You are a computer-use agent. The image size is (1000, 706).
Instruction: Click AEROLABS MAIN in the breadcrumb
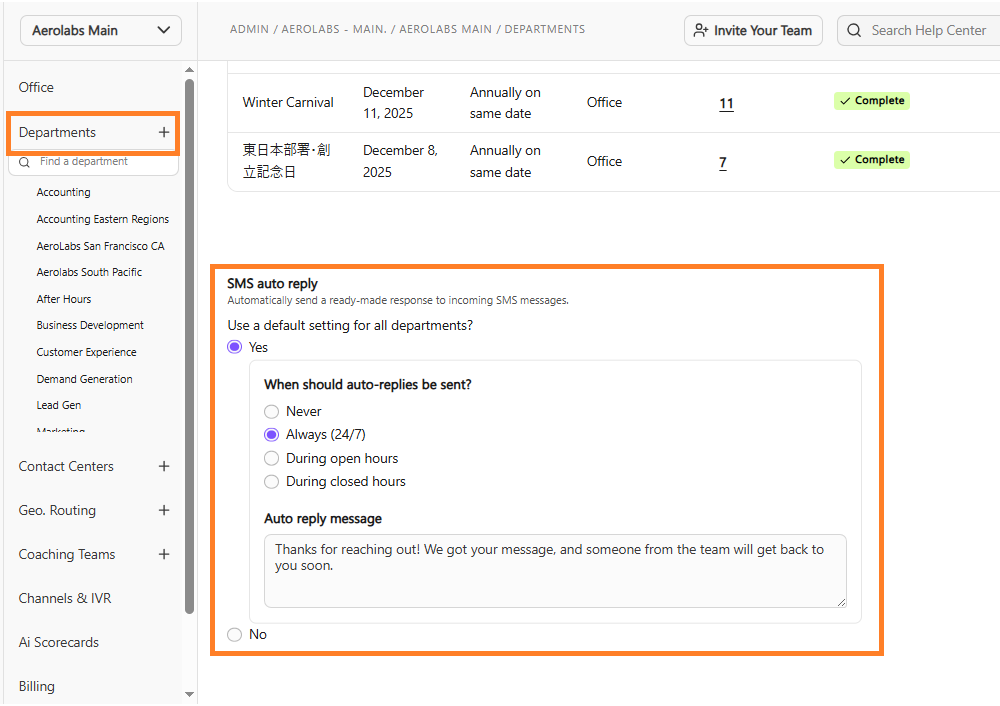446,29
